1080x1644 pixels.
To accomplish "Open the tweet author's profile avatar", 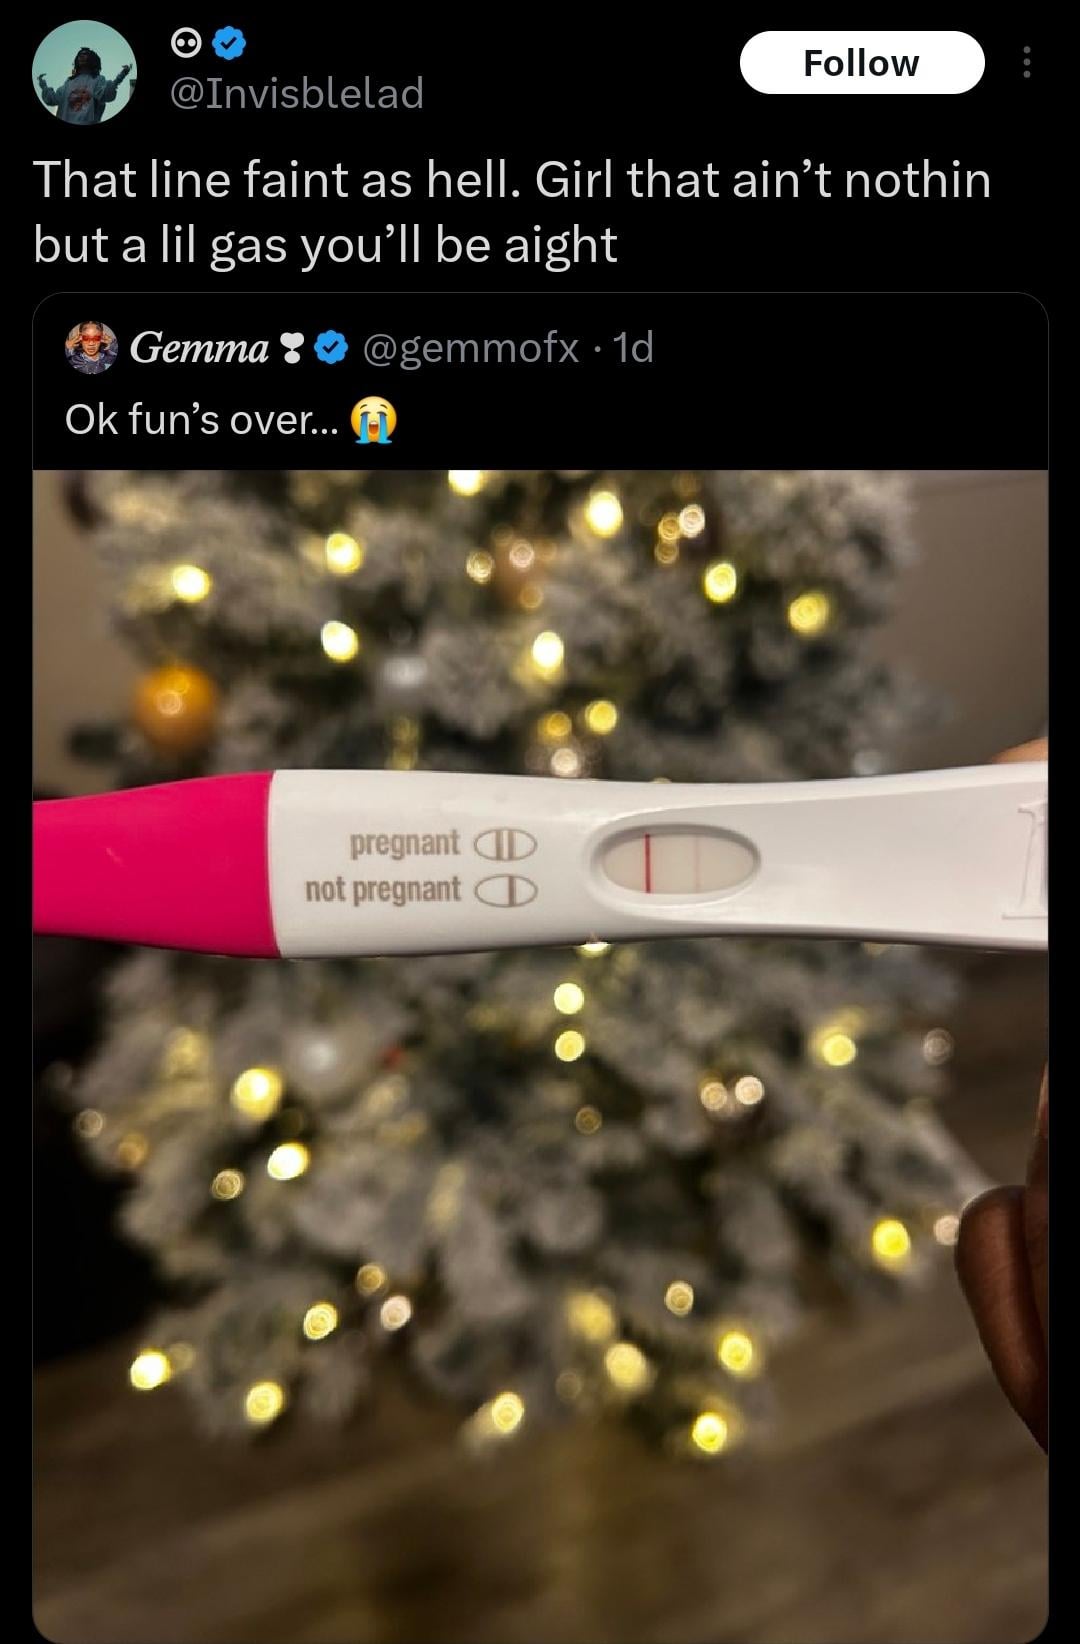I will click(x=84, y=72).
